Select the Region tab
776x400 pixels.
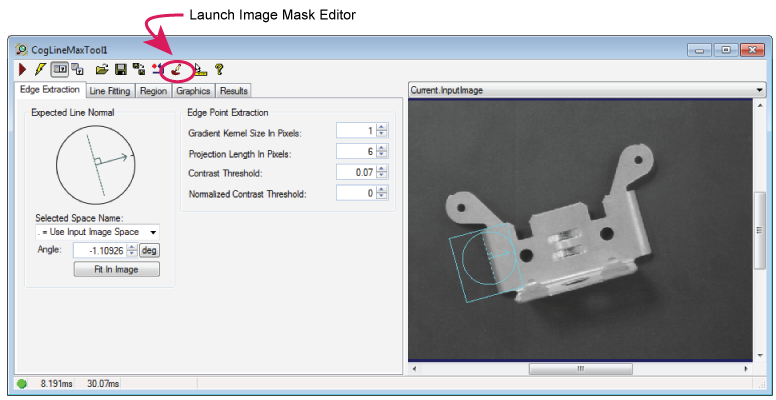coord(153,90)
